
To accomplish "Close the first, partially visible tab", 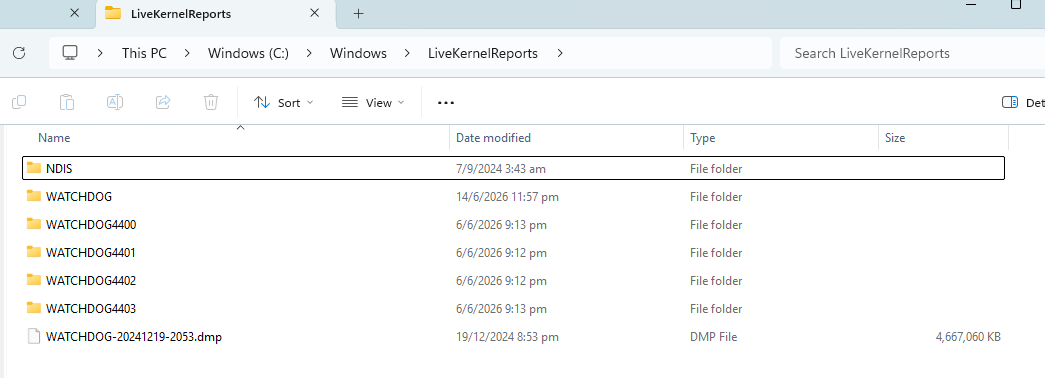I will [x=75, y=13].
